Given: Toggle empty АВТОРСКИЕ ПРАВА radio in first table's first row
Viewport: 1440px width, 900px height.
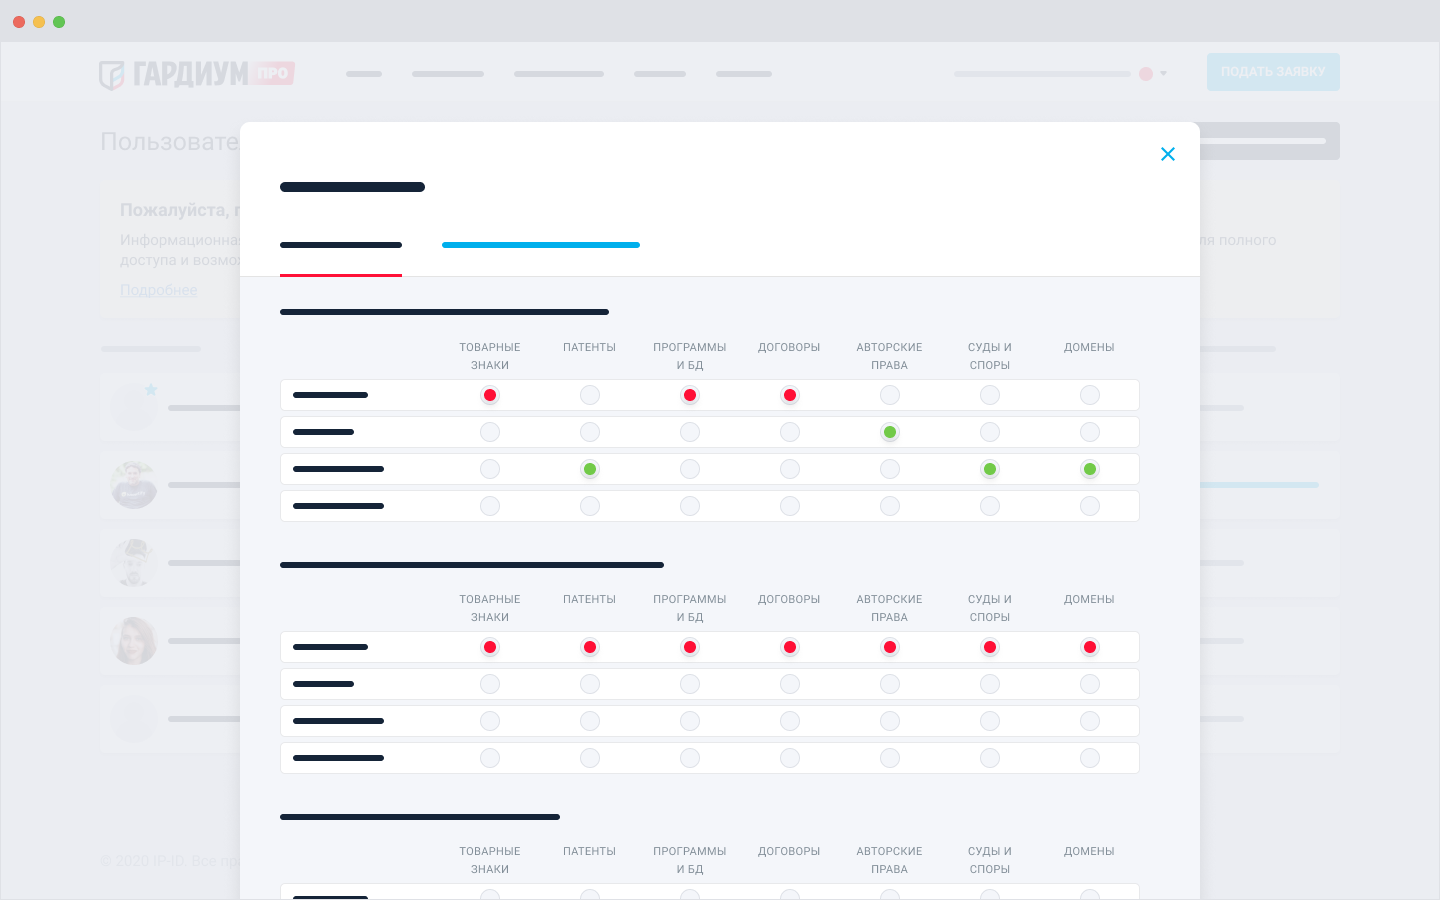Looking at the screenshot, I should click(x=890, y=395).
